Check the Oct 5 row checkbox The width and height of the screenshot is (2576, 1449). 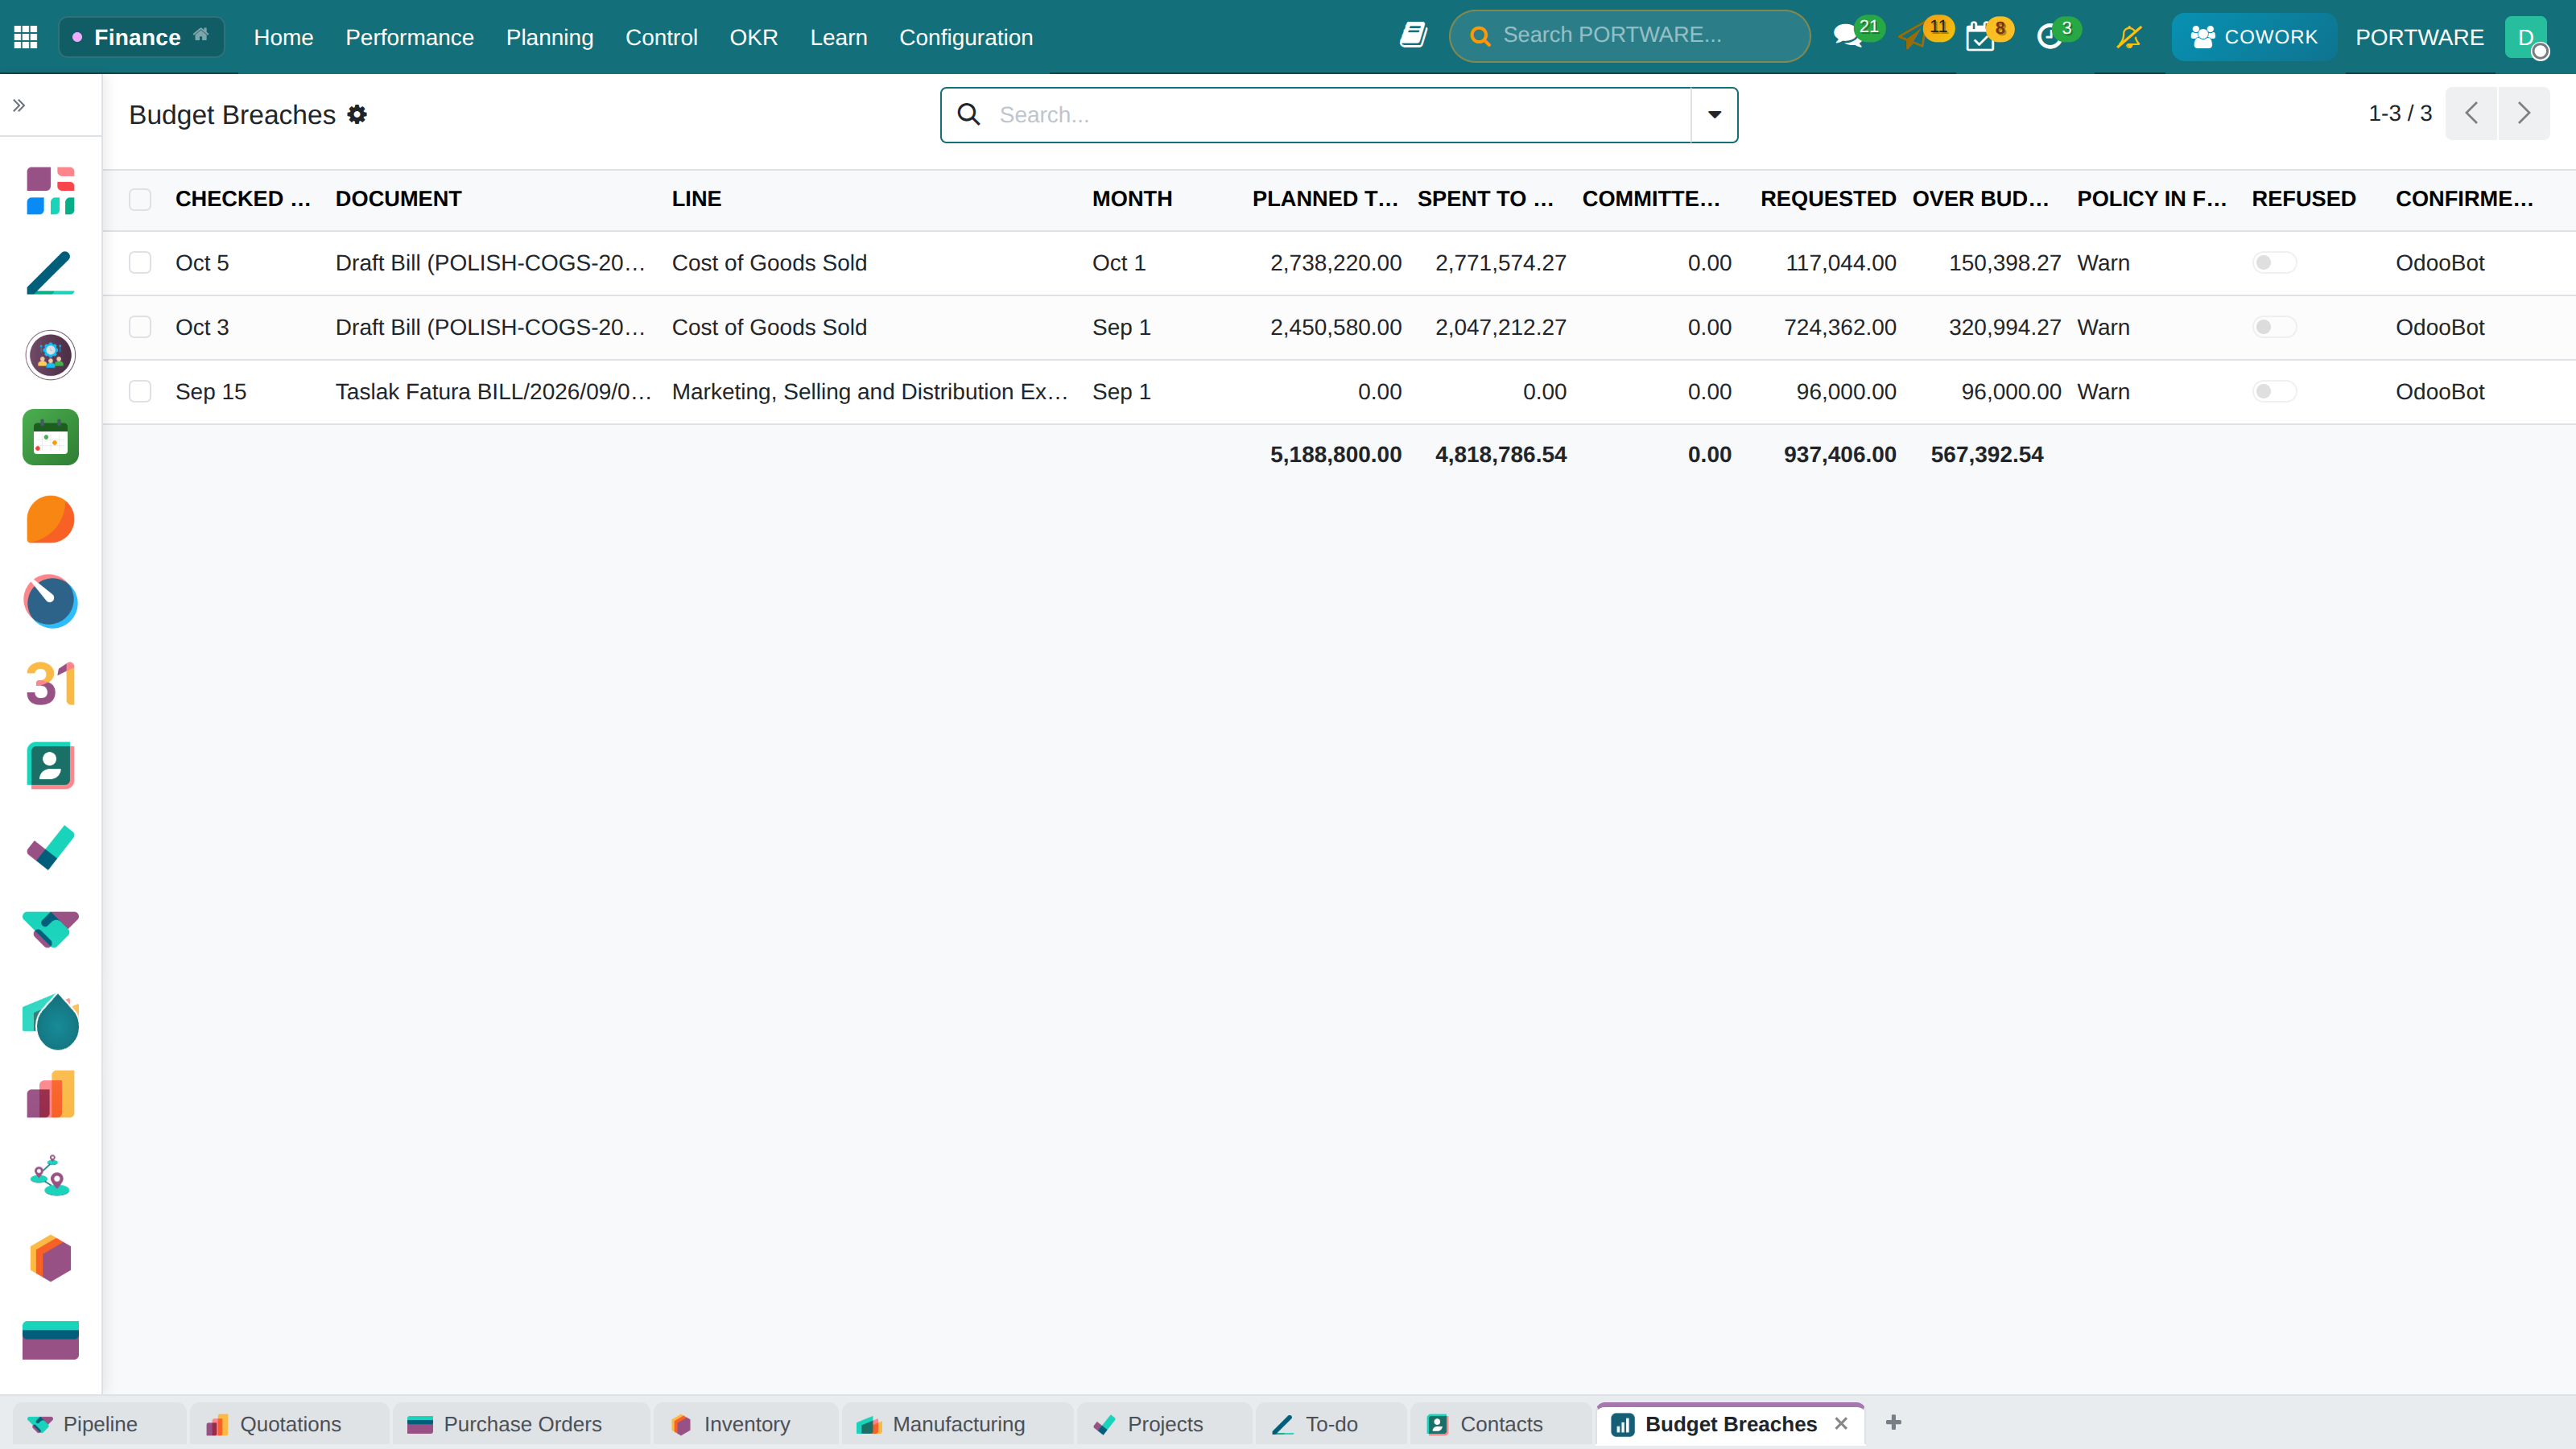140,263
